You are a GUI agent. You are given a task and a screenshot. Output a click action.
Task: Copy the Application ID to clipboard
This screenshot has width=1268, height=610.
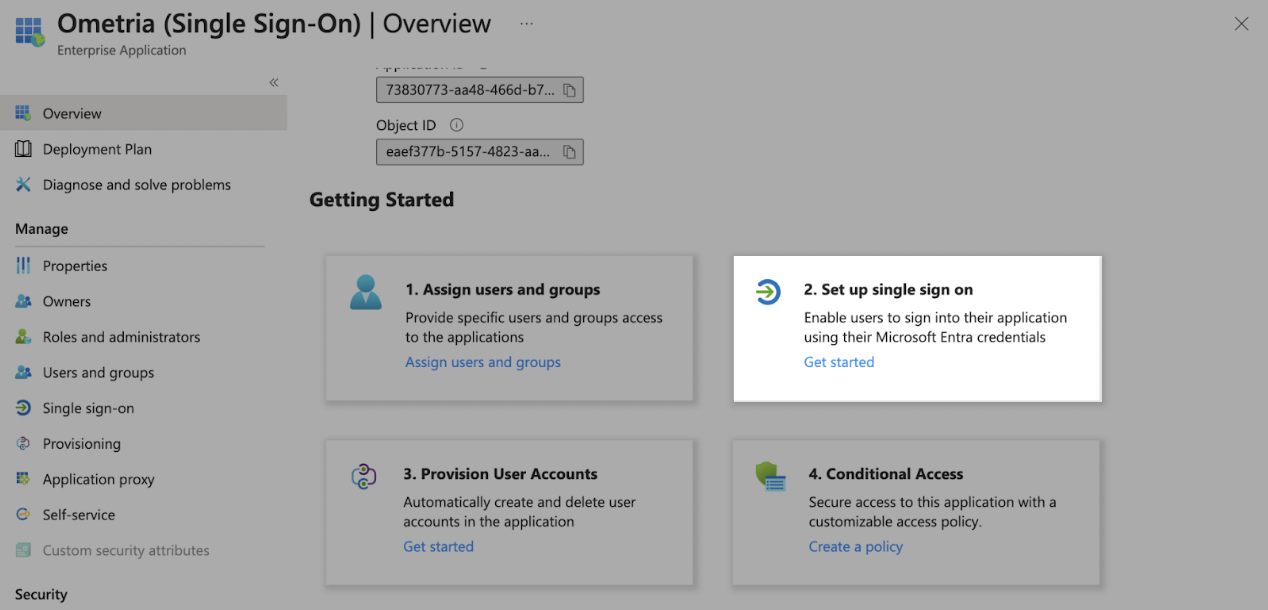point(569,90)
